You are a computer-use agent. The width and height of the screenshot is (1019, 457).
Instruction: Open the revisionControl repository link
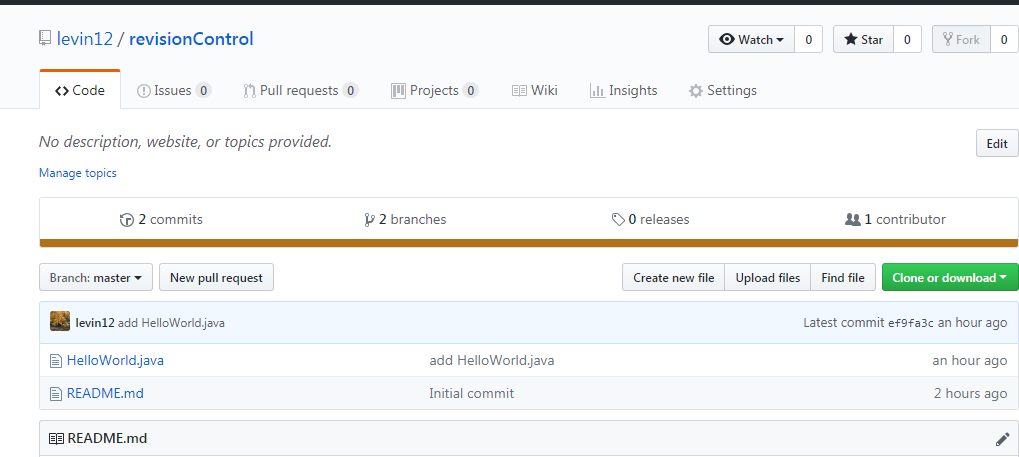click(x=191, y=39)
